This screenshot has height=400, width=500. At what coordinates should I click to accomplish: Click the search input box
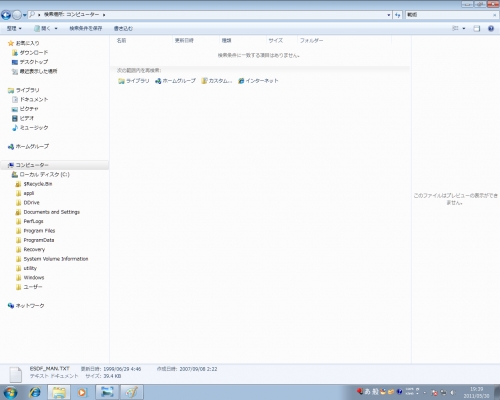pyautogui.click(x=449, y=15)
